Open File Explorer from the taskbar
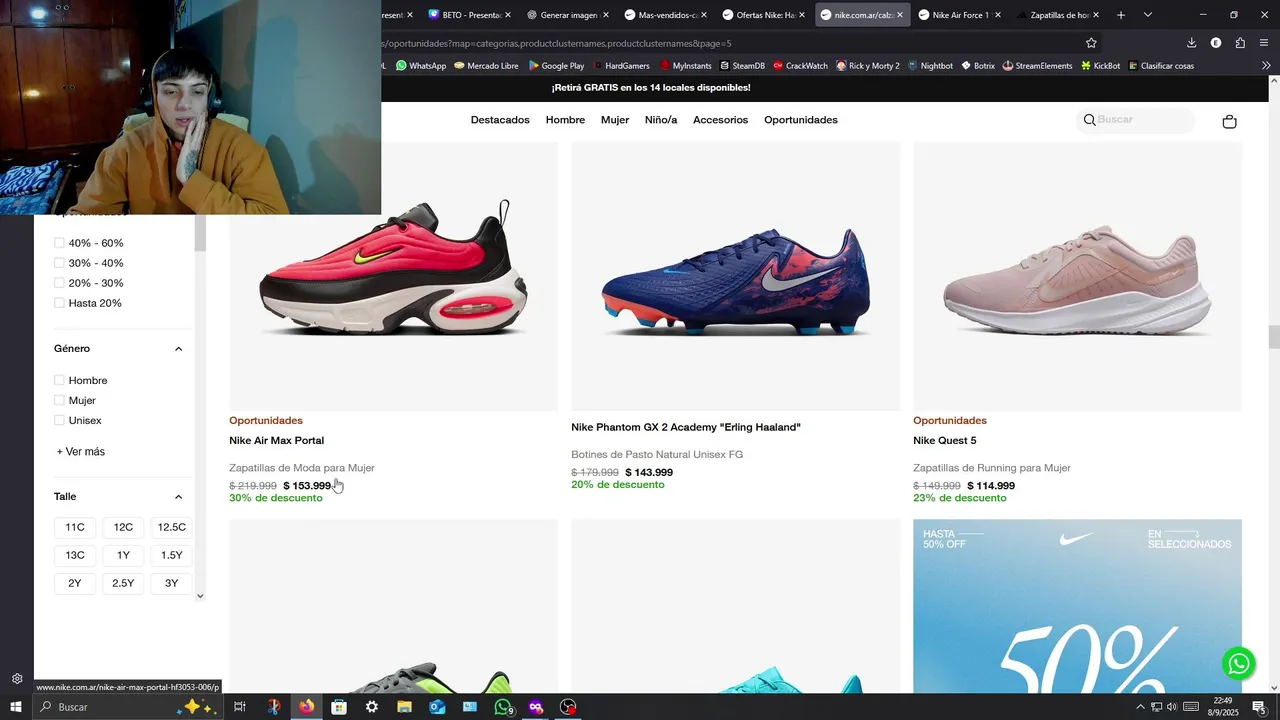 [x=404, y=707]
